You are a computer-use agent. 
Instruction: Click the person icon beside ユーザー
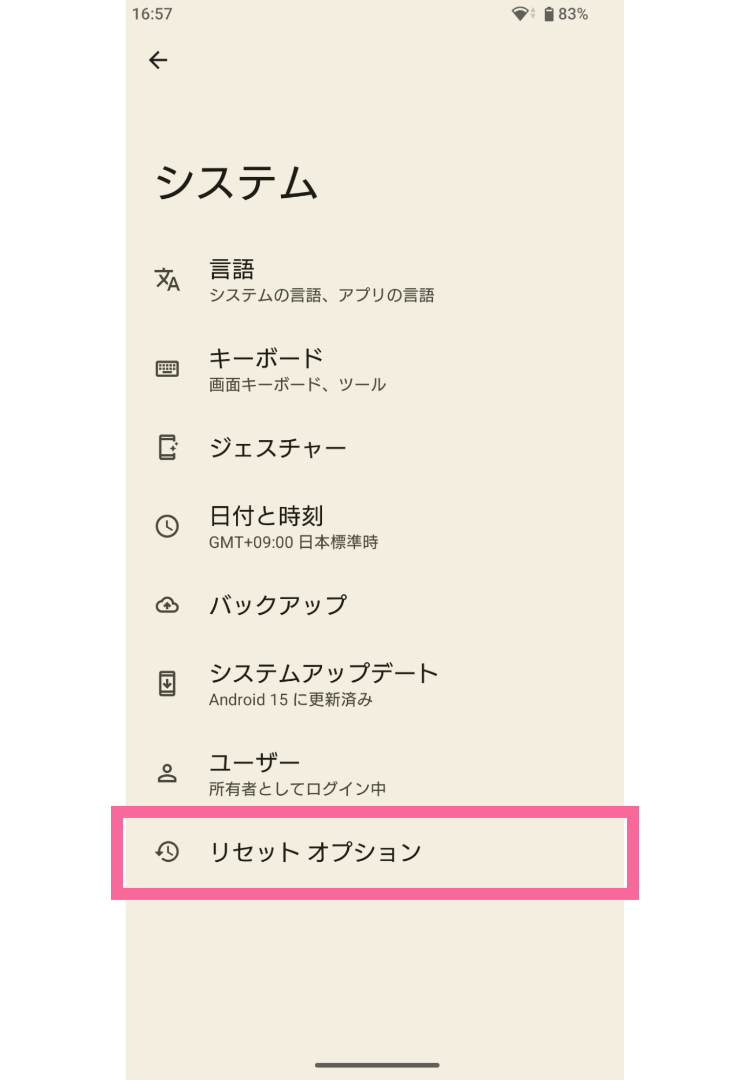click(x=167, y=773)
